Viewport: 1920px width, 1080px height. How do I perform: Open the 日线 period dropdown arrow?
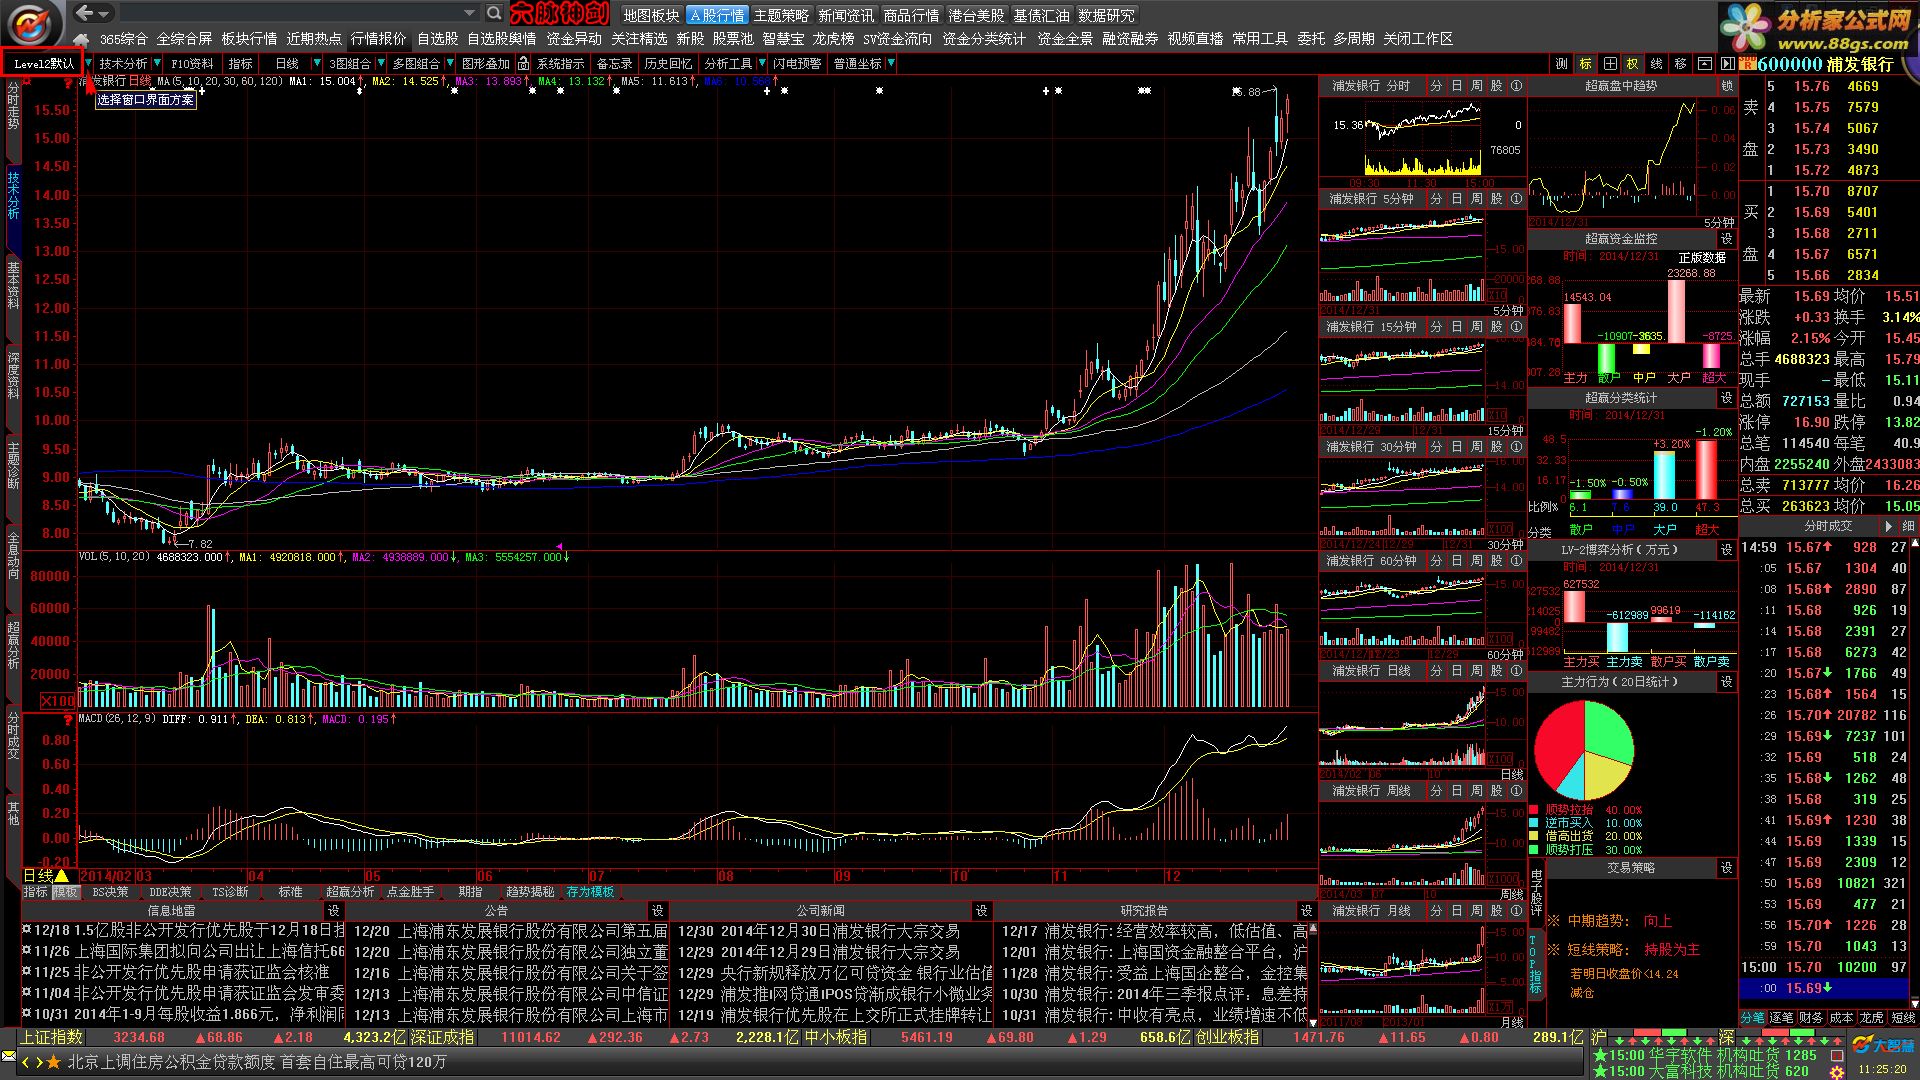pyautogui.click(x=317, y=63)
